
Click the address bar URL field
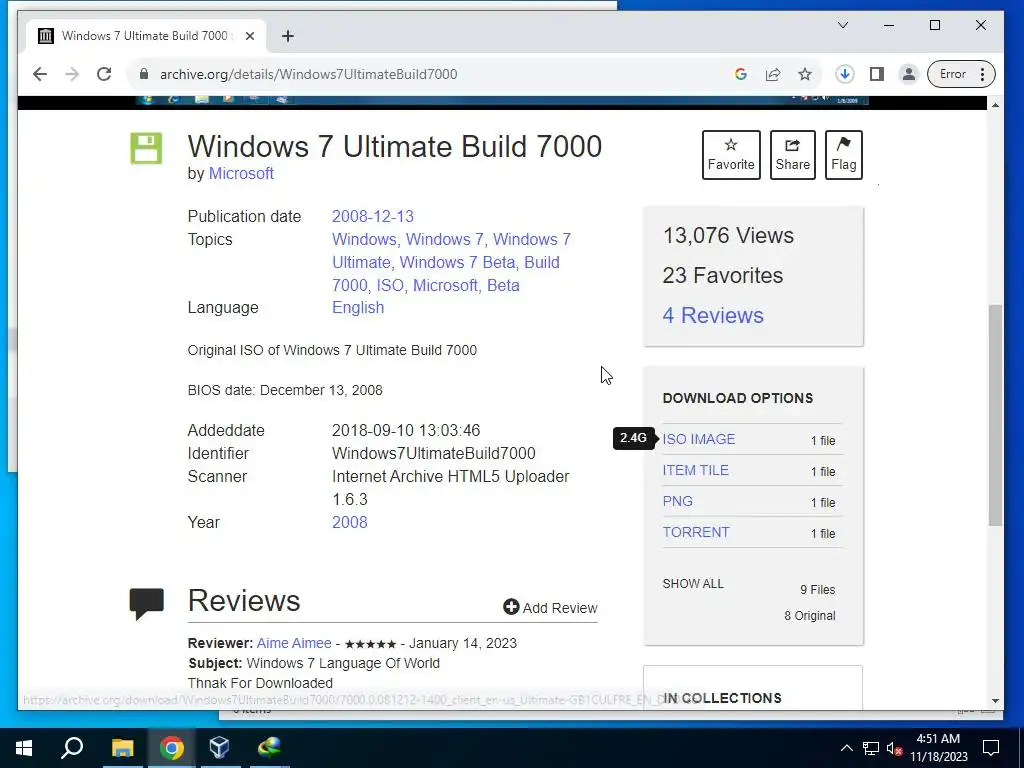pos(431,74)
